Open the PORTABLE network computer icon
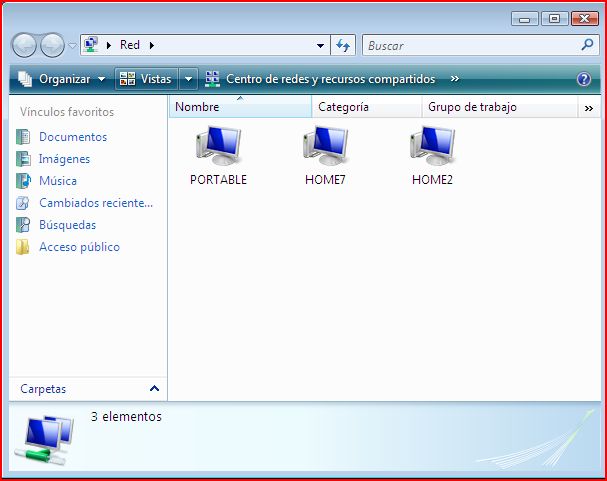This screenshot has height=481, width=607. 219,146
